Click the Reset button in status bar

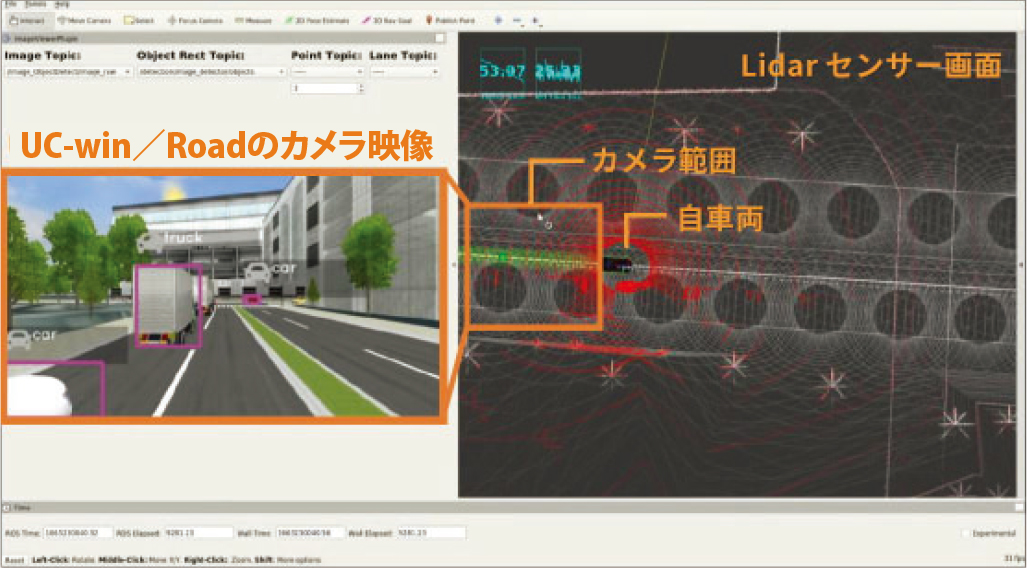[x=14, y=560]
